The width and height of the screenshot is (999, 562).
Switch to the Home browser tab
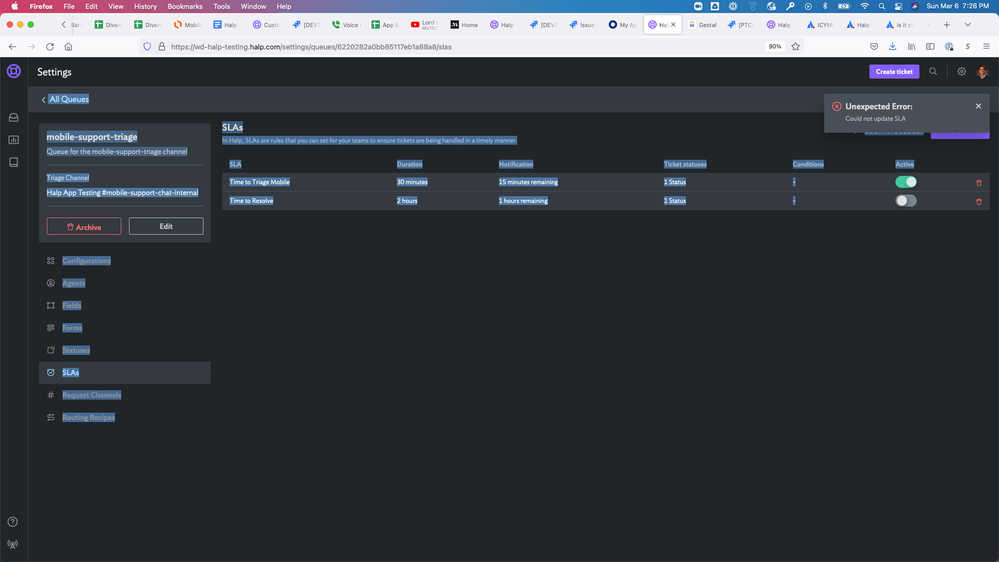click(464, 25)
